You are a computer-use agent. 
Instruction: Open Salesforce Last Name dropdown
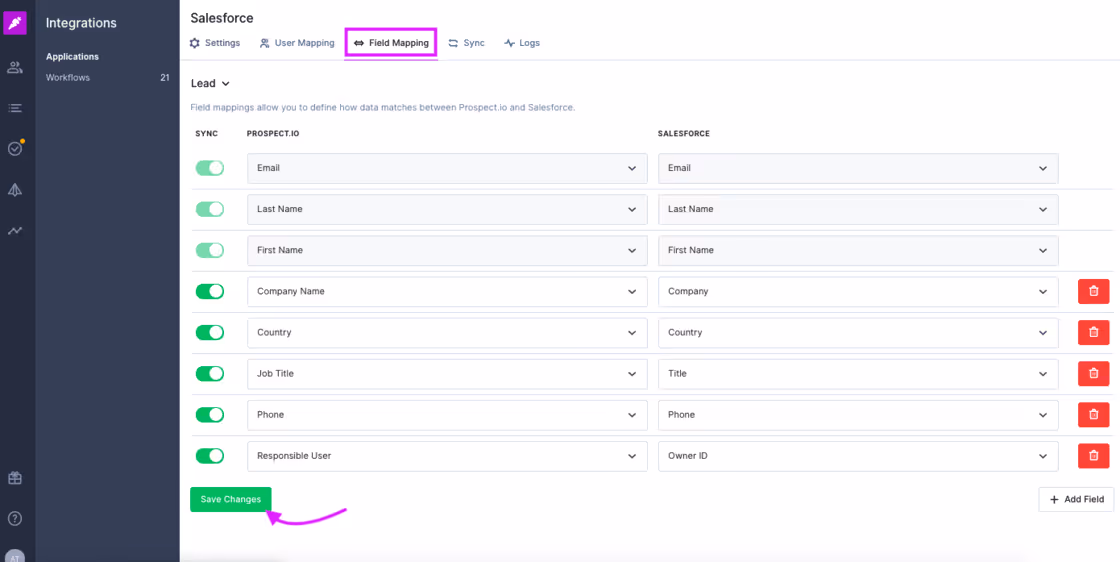pos(858,209)
